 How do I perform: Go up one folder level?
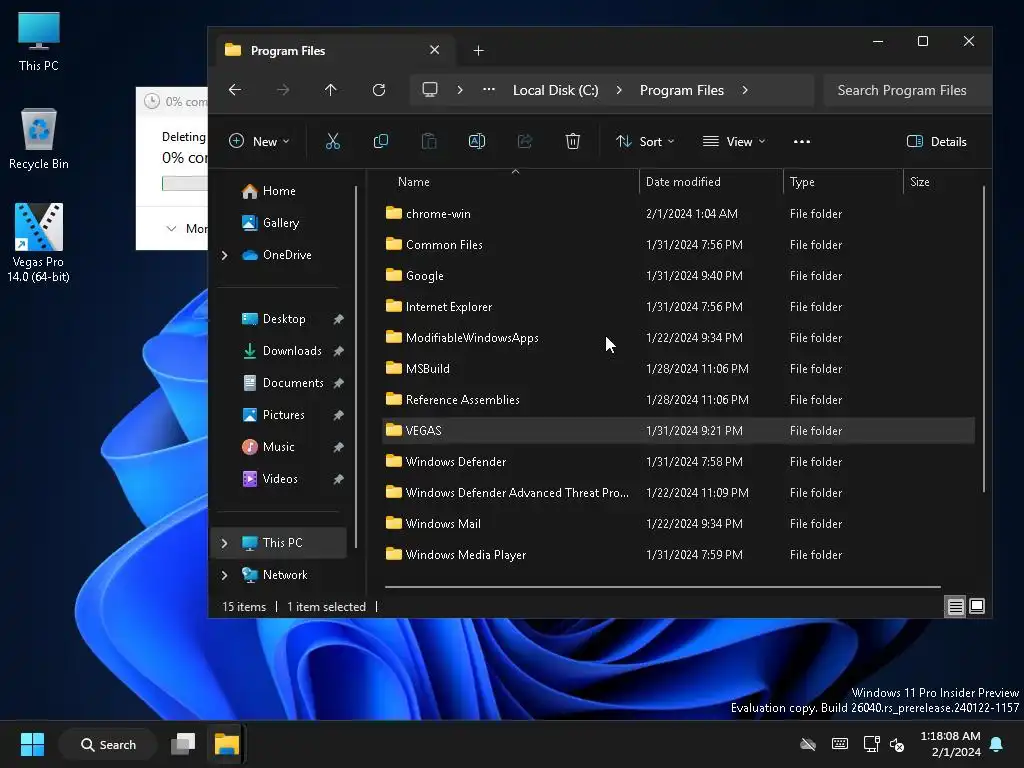click(x=330, y=89)
